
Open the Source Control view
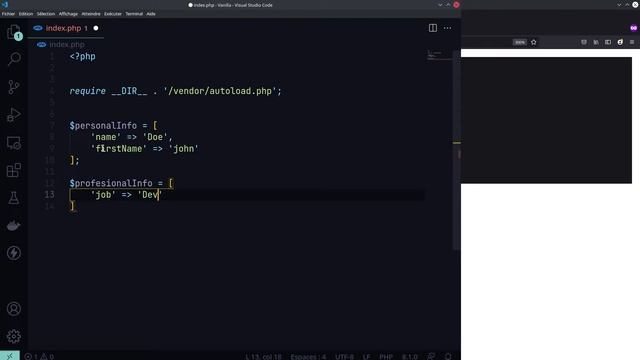pyautogui.click(x=13, y=87)
